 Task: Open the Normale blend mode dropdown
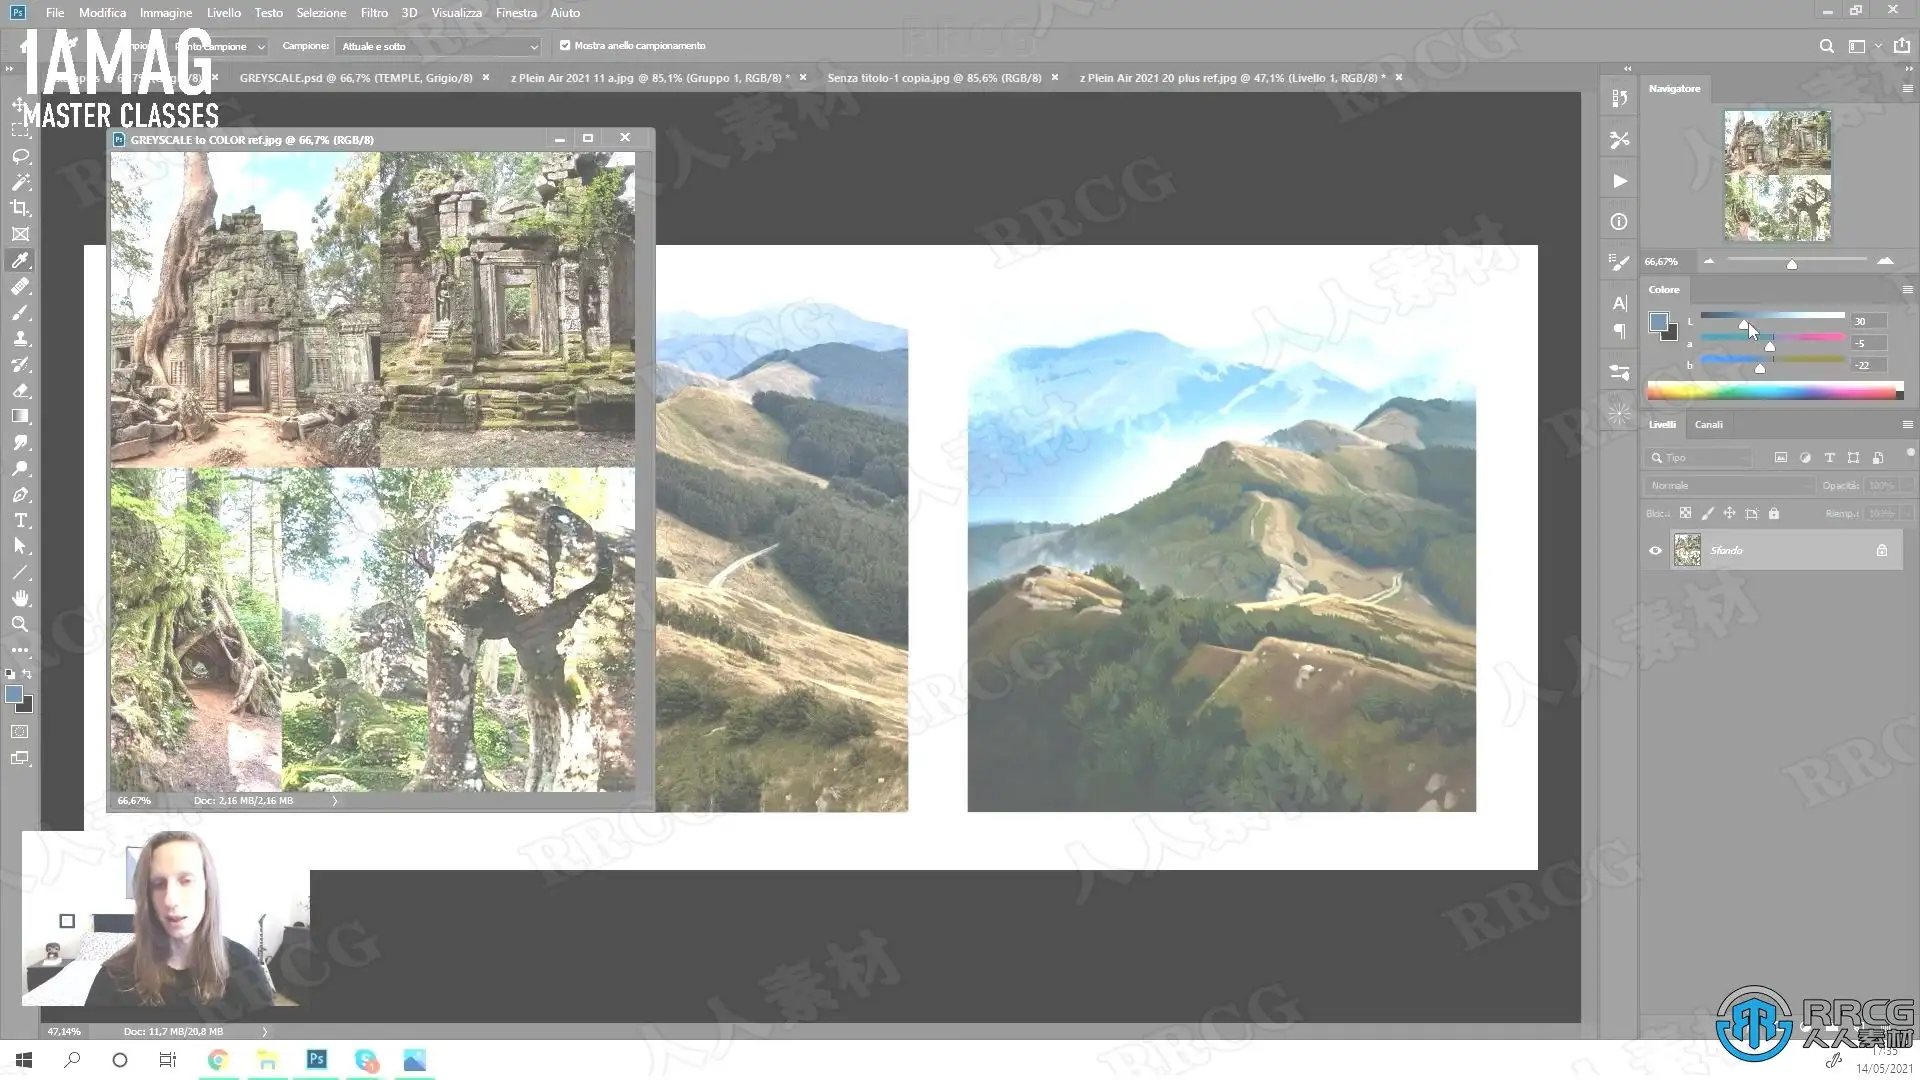coord(1728,485)
